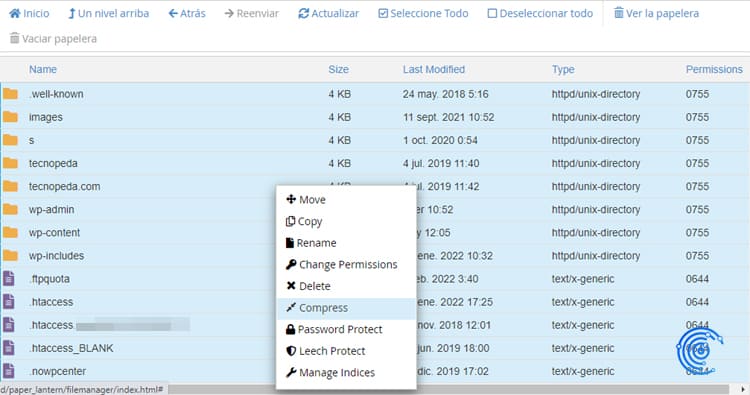Sort by Type column header
Image resolution: width=750 pixels, height=395 pixels.
point(562,69)
